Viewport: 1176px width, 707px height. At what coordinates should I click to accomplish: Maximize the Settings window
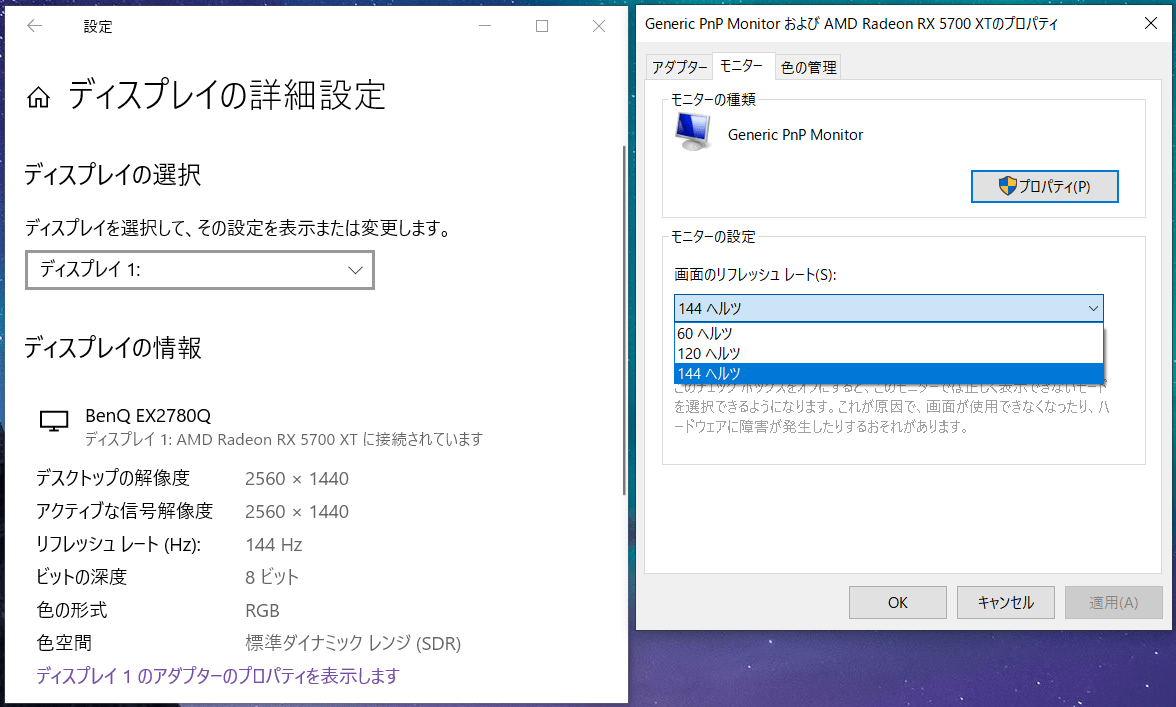point(542,26)
